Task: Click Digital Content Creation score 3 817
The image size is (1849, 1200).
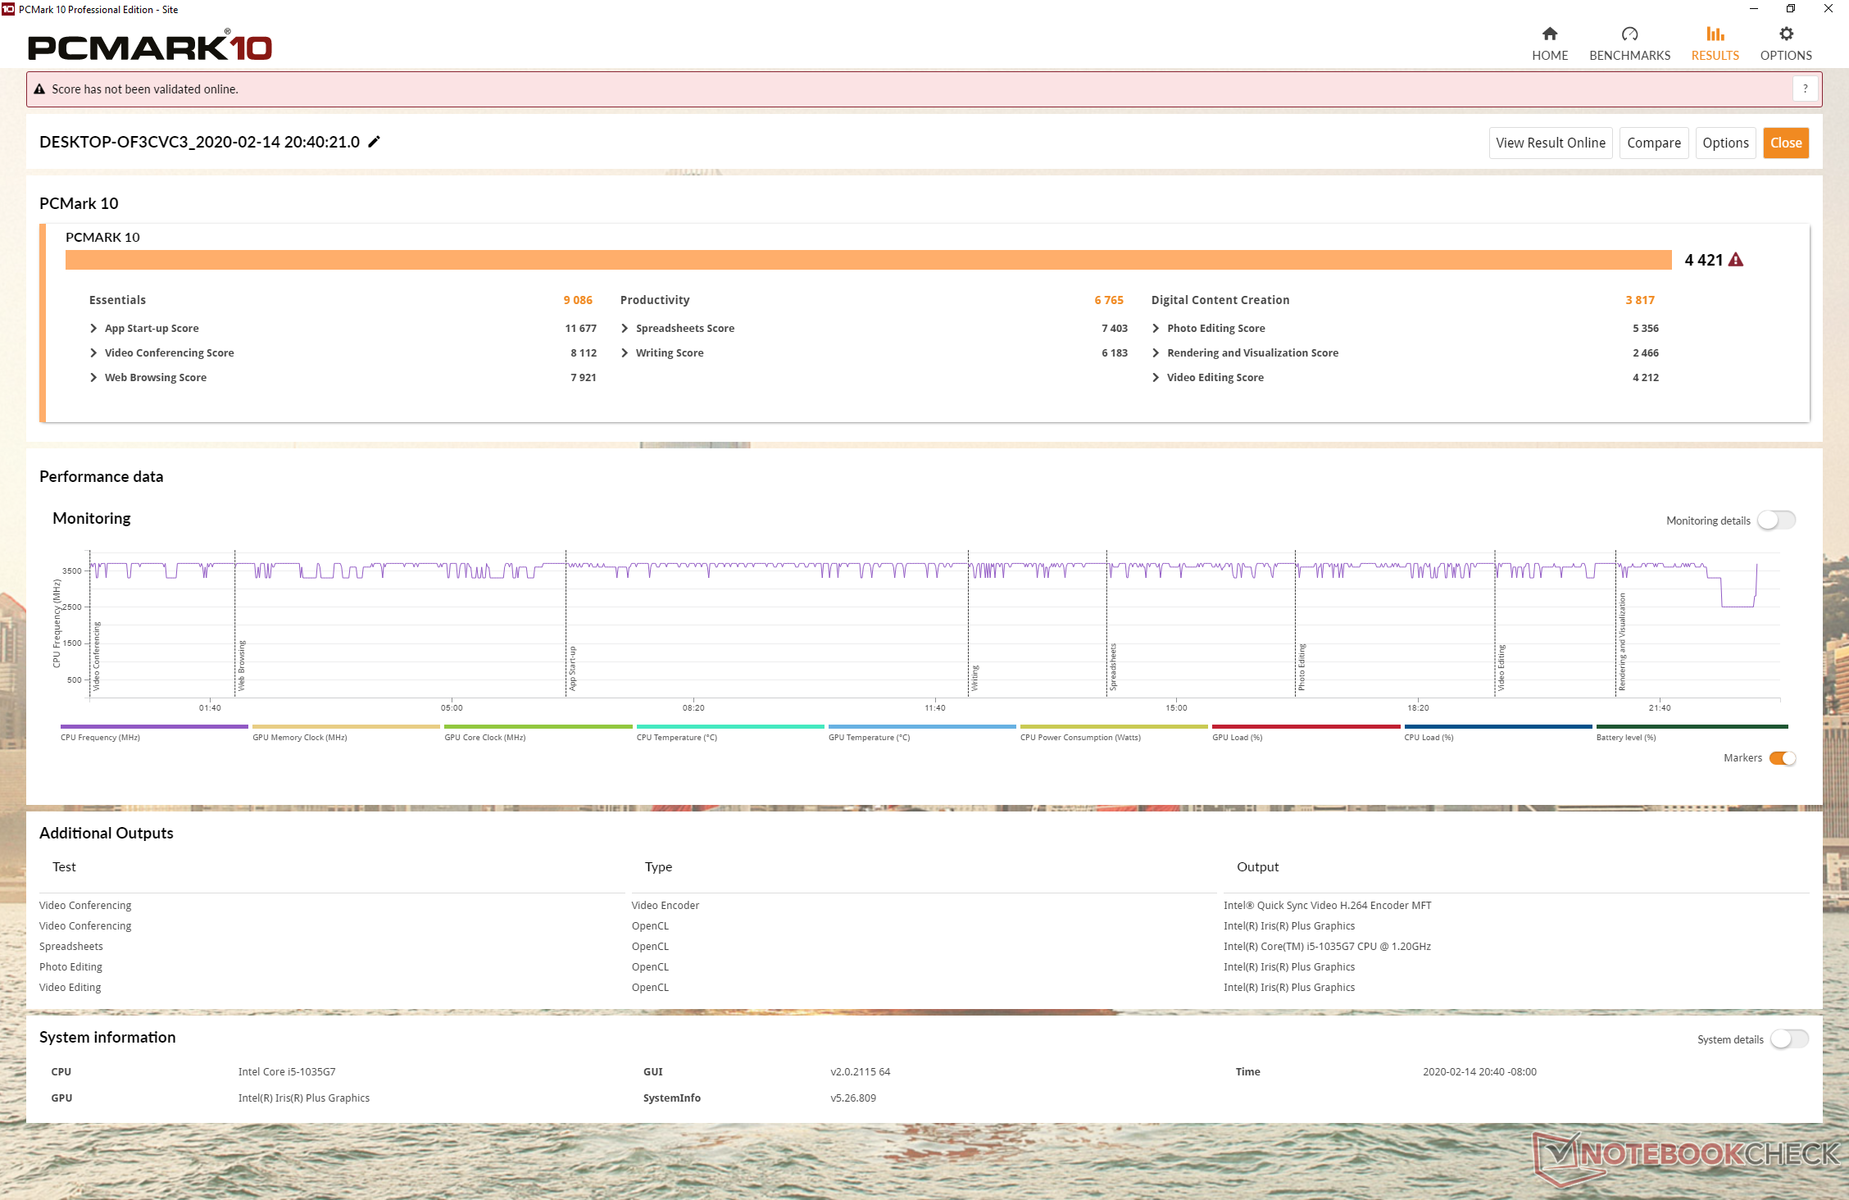Action: [x=1640, y=300]
